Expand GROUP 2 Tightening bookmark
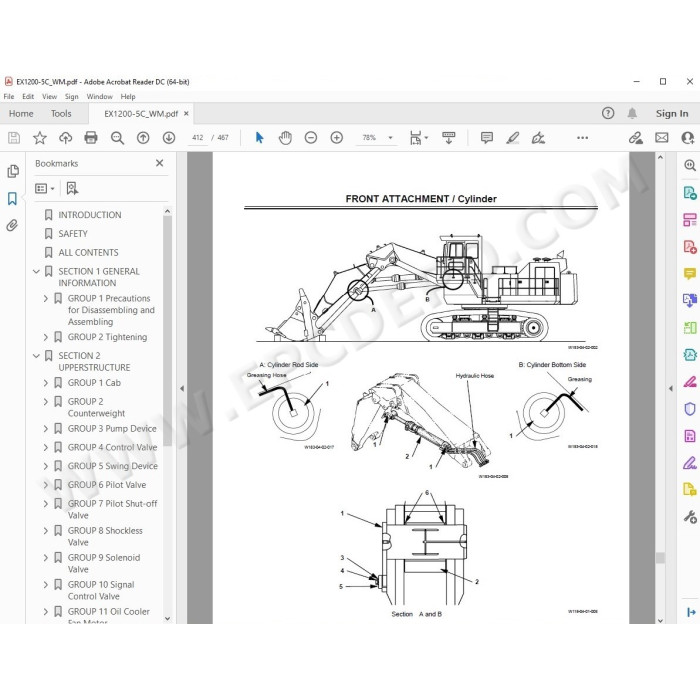Image resolution: width=700 pixels, height=700 pixels. click(46, 337)
